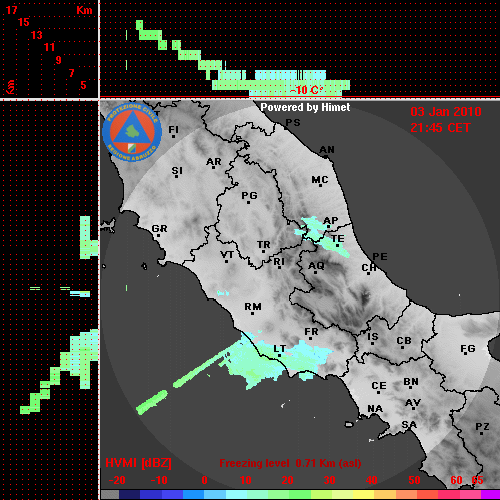This screenshot has width=500, height=500.
Task: Click the '11' km altitude scale label
Action: coord(49,47)
